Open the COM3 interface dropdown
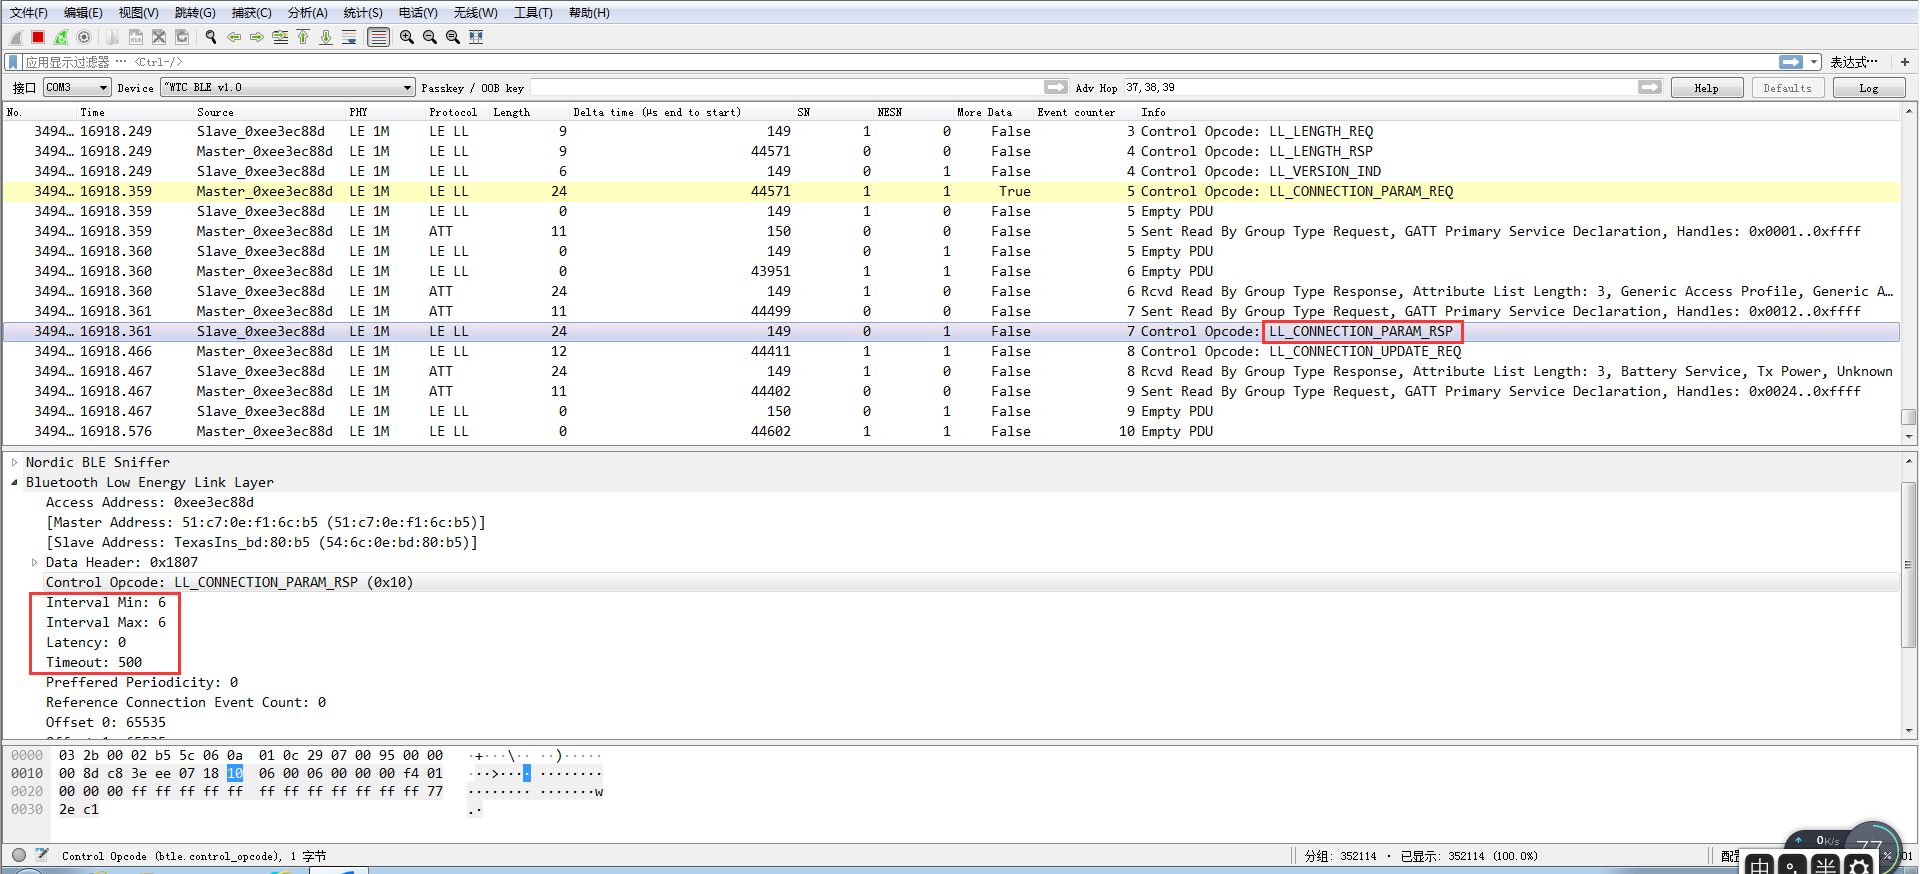Screen dimensions: 1920x874 [x=77, y=87]
